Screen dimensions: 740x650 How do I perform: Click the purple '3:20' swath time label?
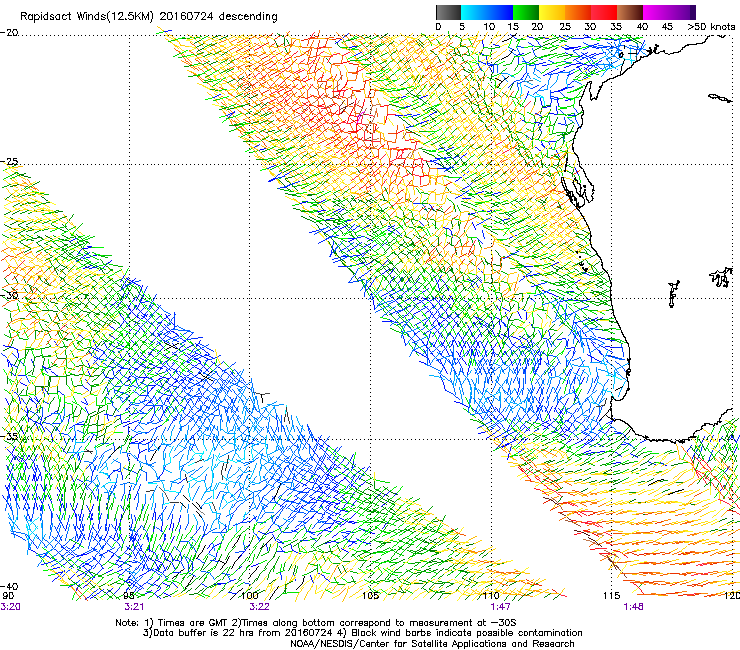click(10, 607)
